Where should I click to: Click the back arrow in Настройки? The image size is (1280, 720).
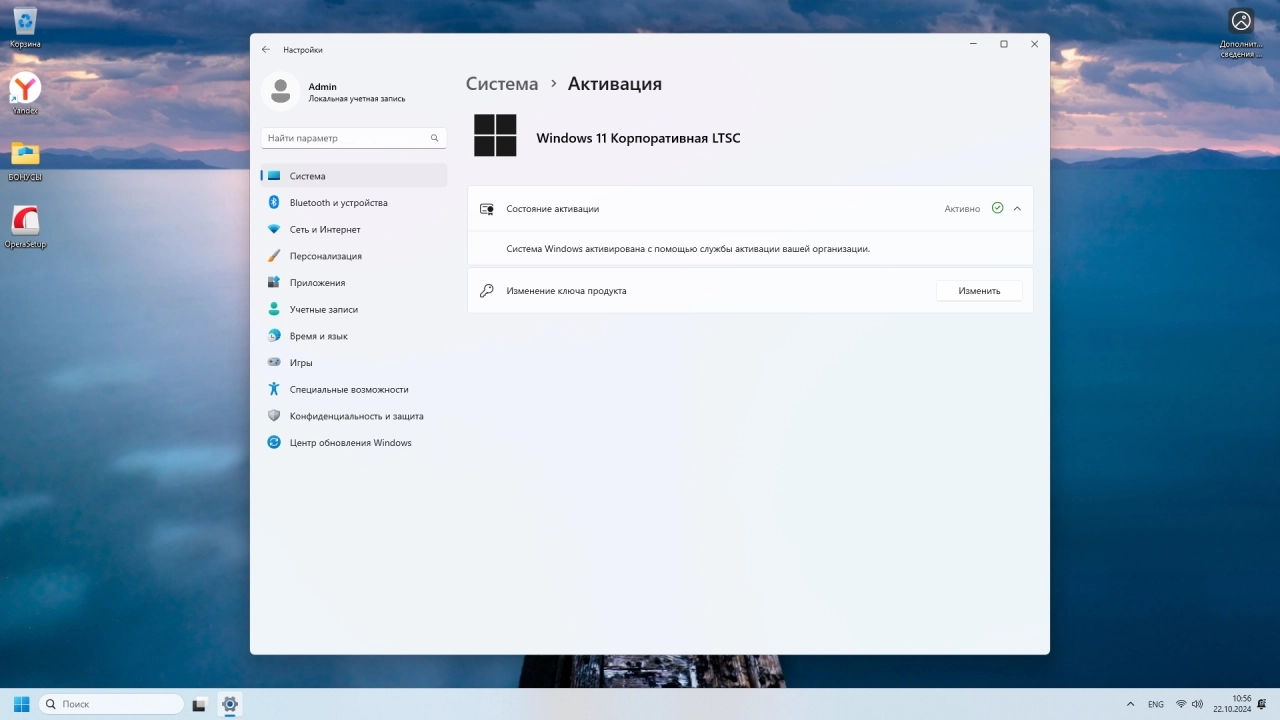tap(266, 49)
